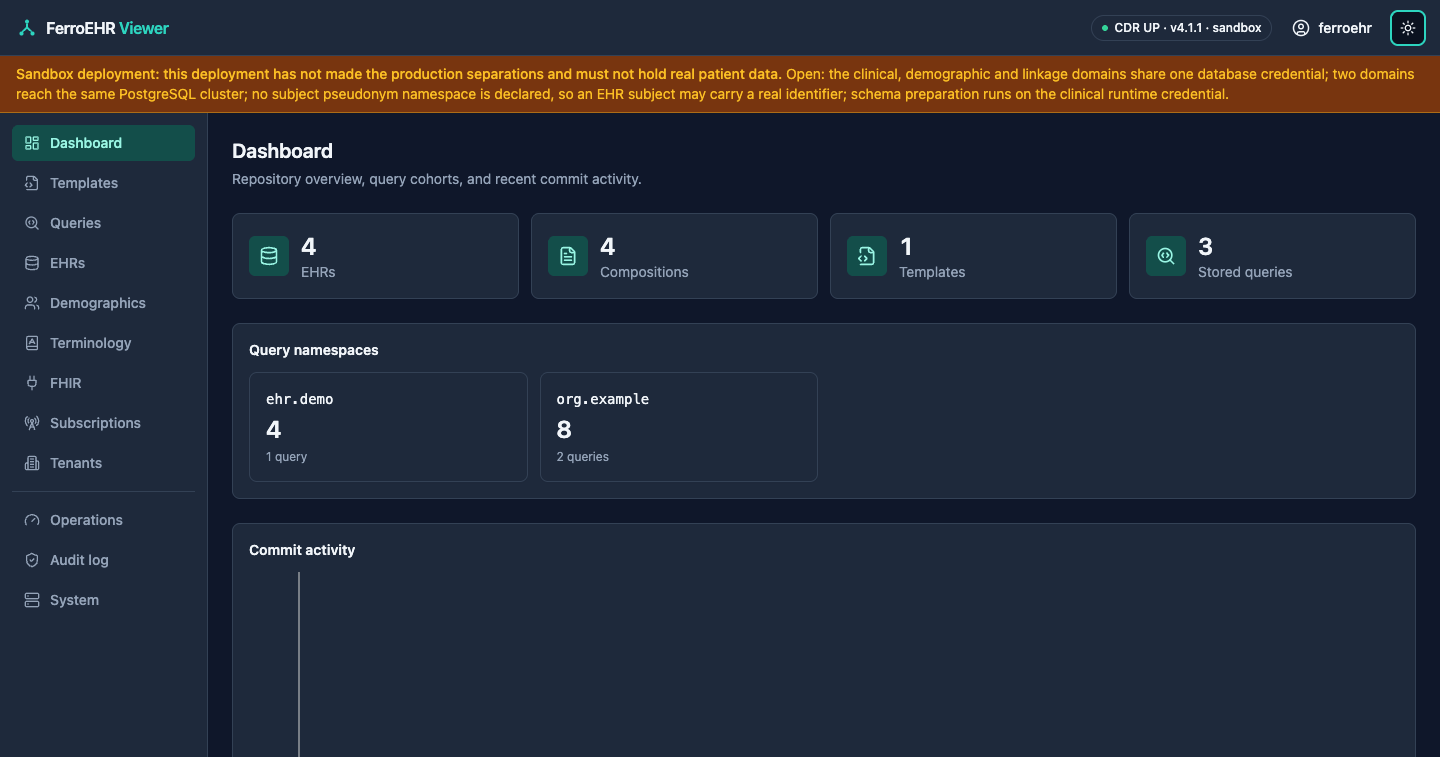Open the EHRs stat card showing 4

pyautogui.click(x=375, y=256)
